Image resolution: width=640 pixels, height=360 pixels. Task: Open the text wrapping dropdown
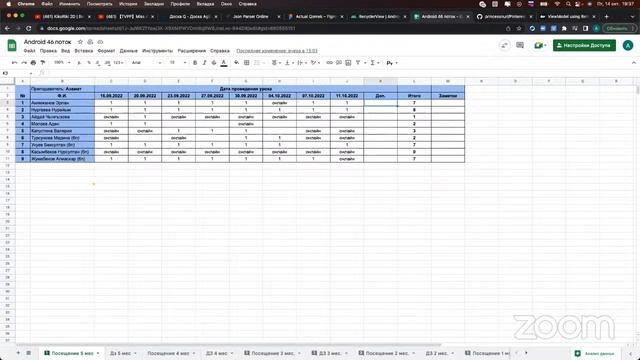pos(302,63)
